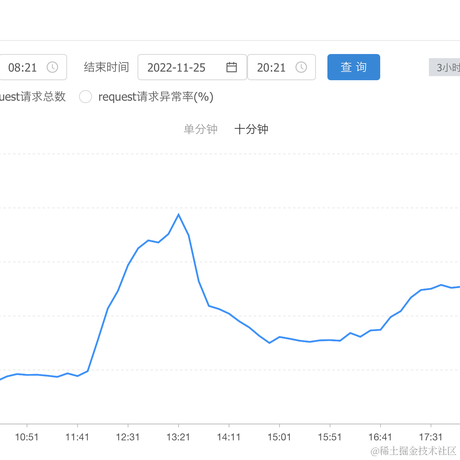Click the clock icon in the 08:21 field
Image resolution: width=460 pixels, height=460 pixels.
tap(52, 67)
